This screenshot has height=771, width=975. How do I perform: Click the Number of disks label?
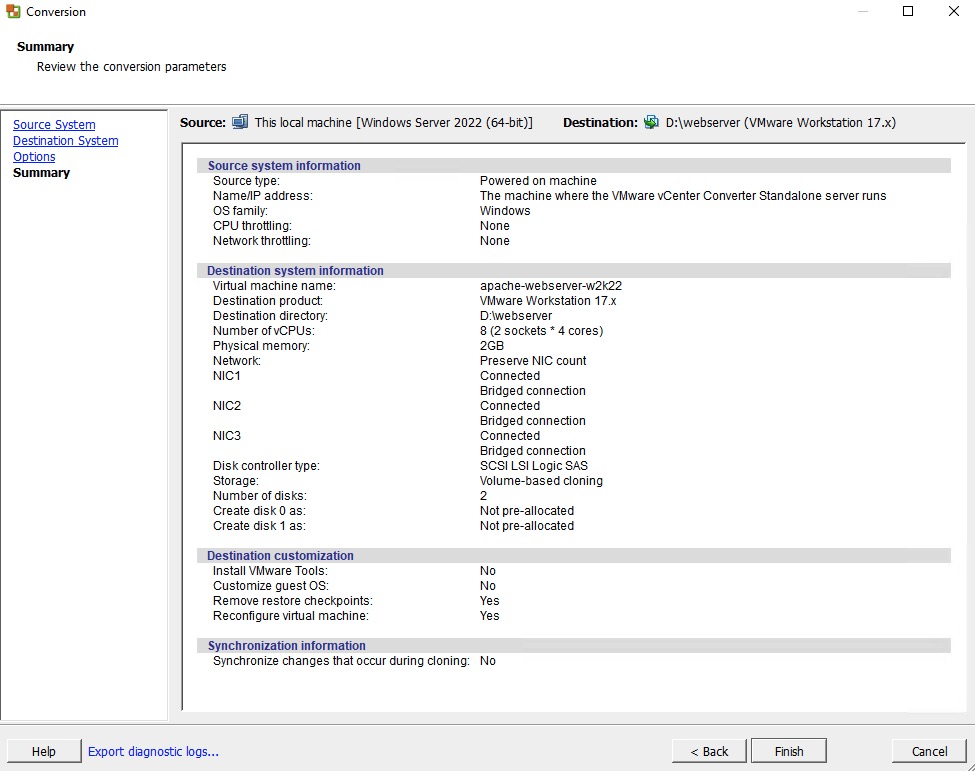[x=259, y=496]
